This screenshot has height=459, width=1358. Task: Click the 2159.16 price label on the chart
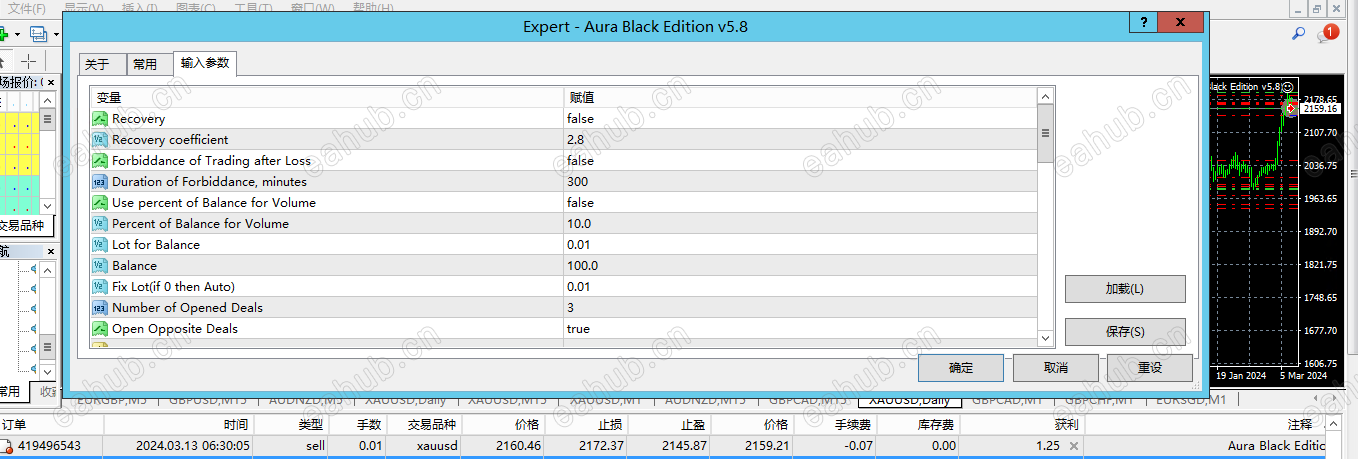pos(1320,109)
